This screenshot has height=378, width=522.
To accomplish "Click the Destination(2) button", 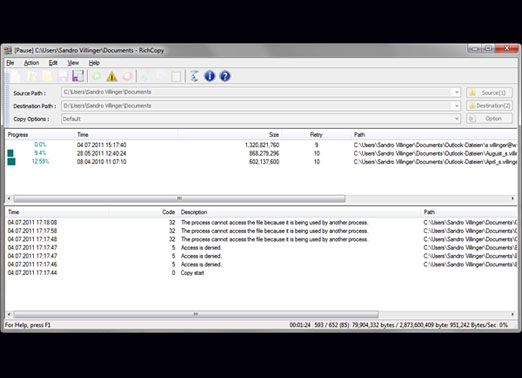I will point(489,106).
